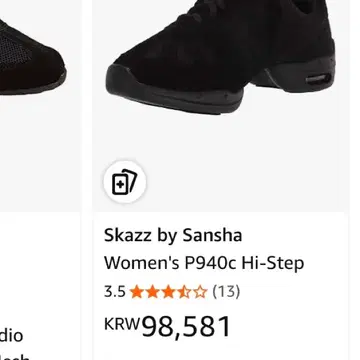Image resolution: width=360 pixels, height=360 pixels.
Task: Click the blank area of the left product card
Action: click(x=40, y=267)
